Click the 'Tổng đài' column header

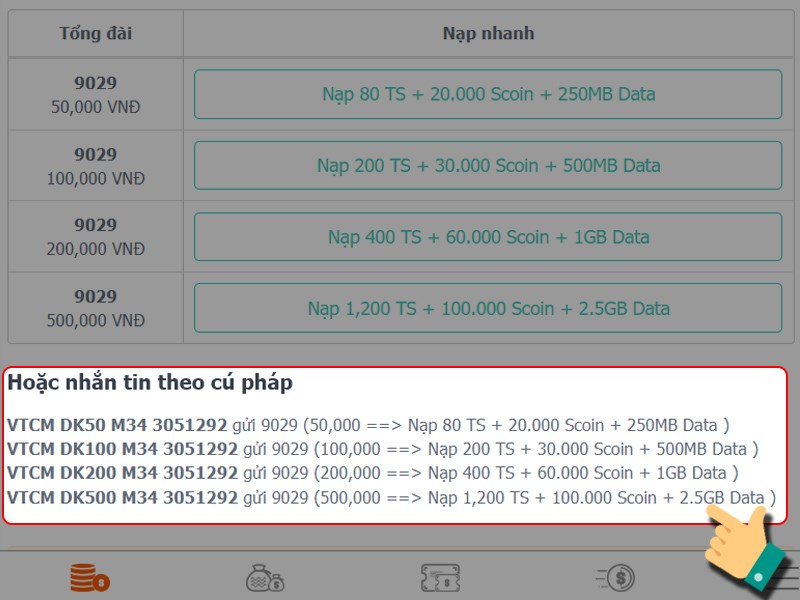pos(95,33)
